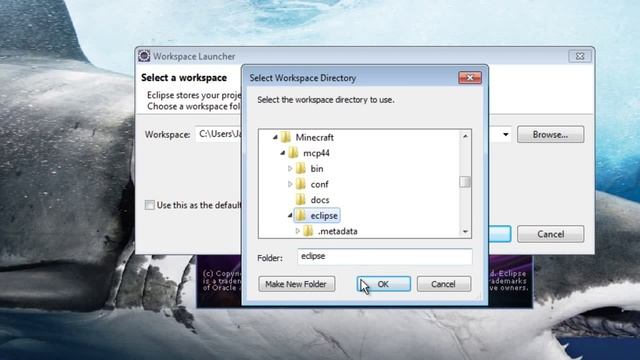Close the Select Workspace Directory dialog

click(470, 78)
